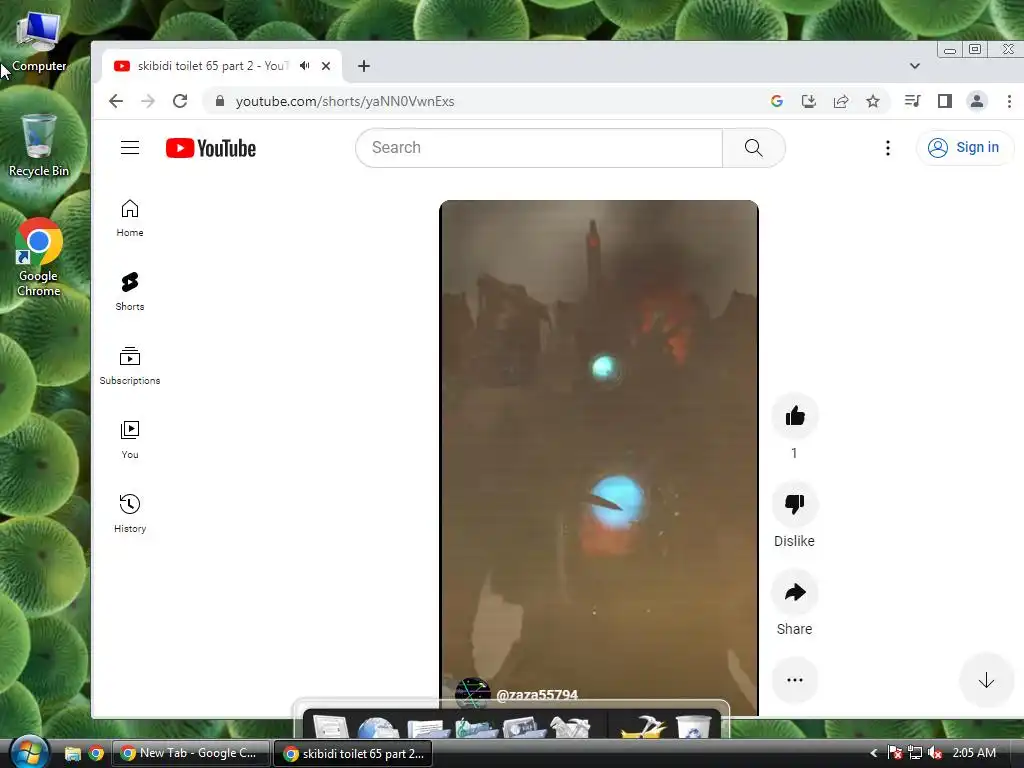Select Google Chrome desktop shortcut
The width and height of the screenshot is (1024, 768).
(39, 258)
